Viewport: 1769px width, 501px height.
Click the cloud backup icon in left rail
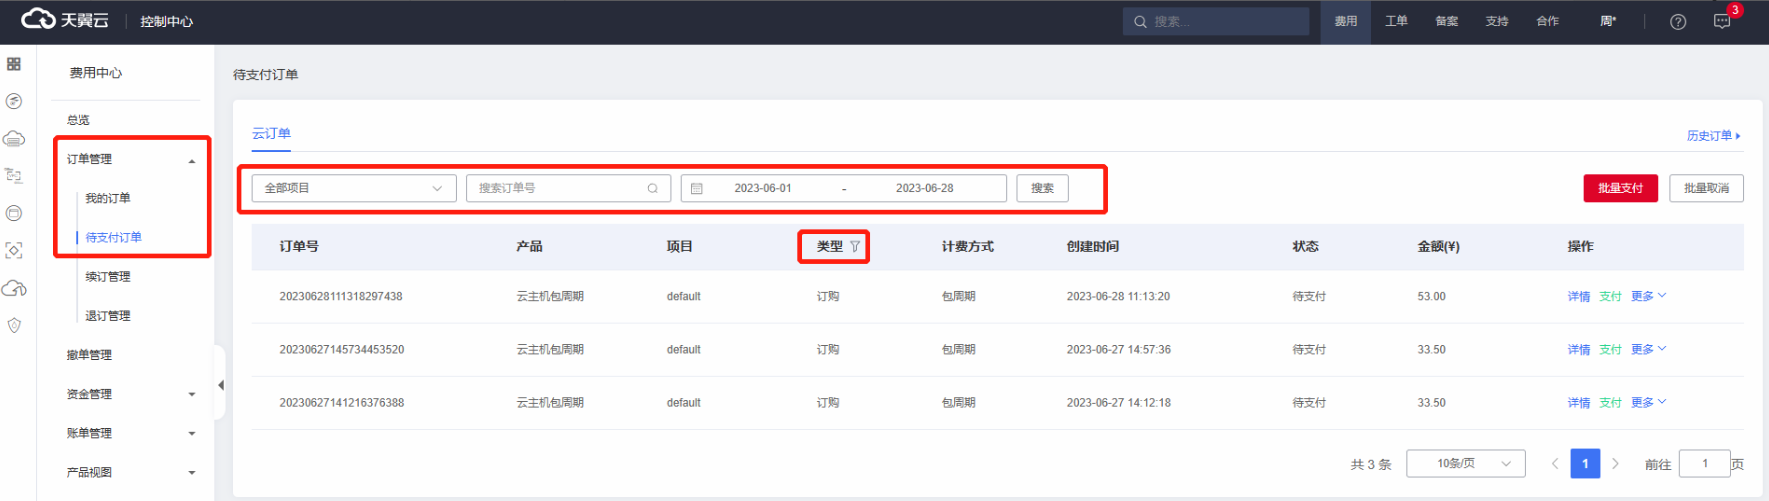(x=14, y=288)
